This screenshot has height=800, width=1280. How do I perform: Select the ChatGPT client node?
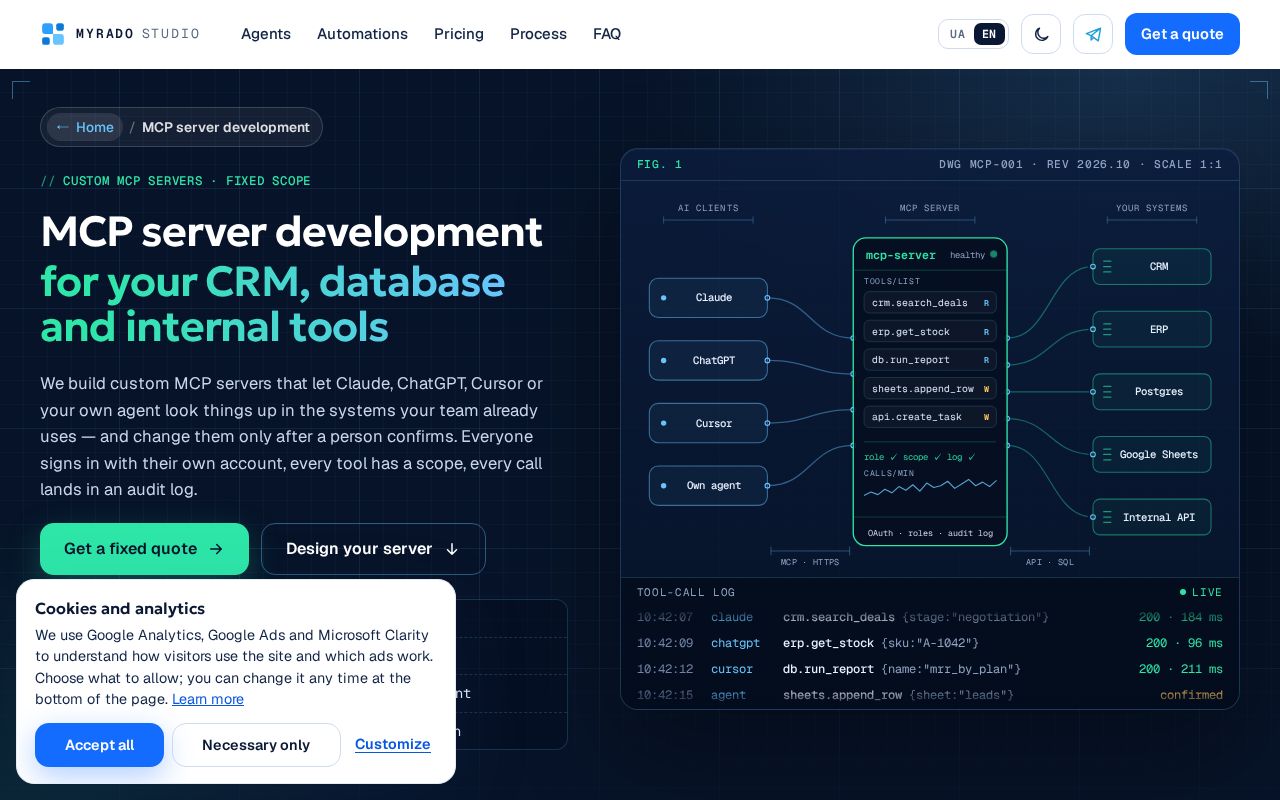(708, 360)
